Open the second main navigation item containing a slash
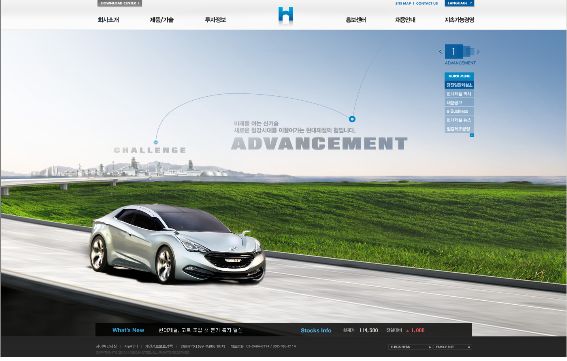 [x=162, y=20]
